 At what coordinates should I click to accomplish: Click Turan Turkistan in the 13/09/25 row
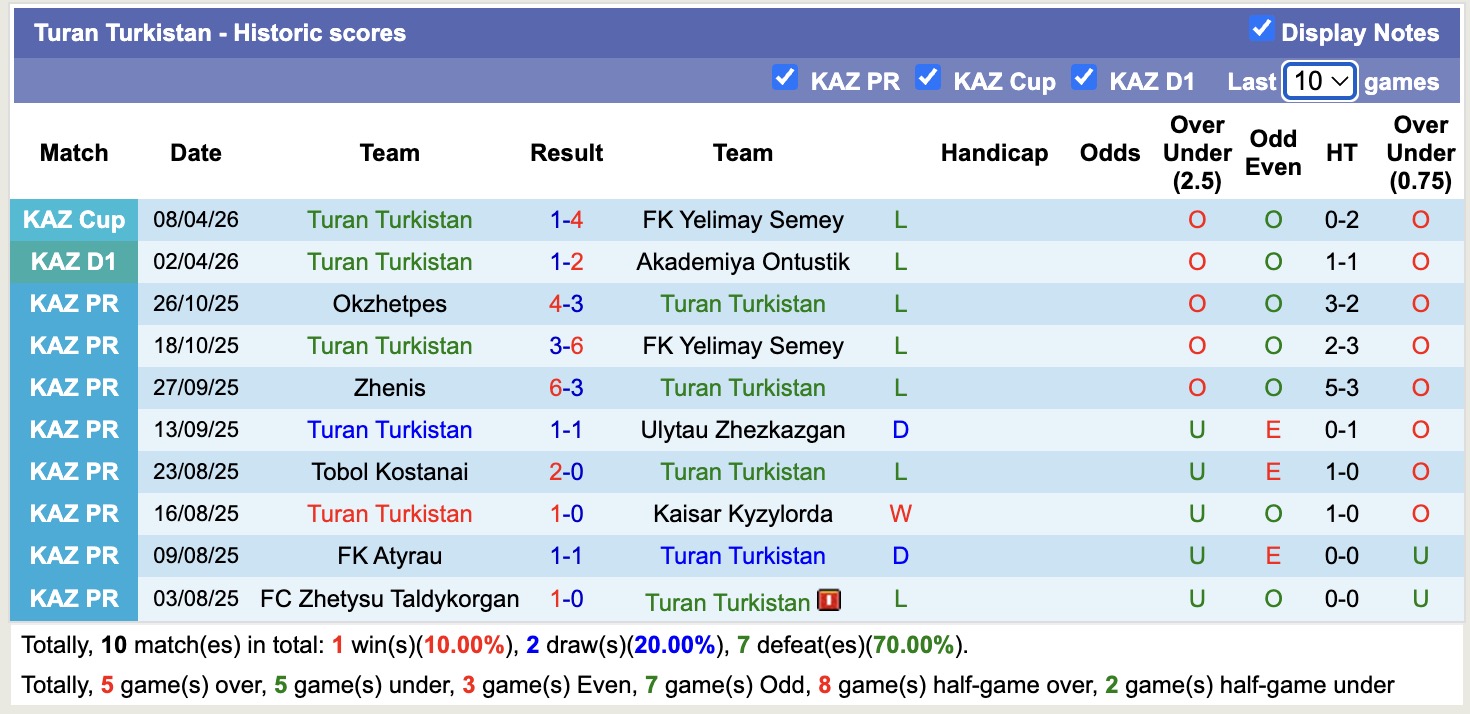[390, 429]
